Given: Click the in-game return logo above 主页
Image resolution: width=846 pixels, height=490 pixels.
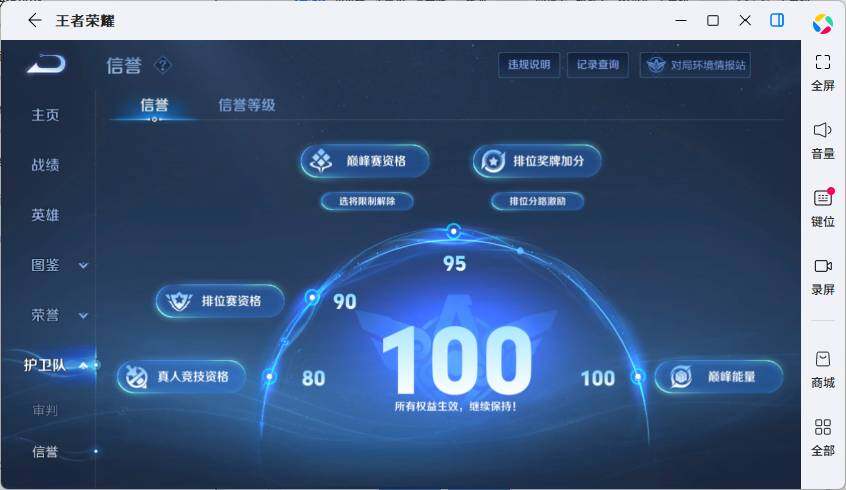Looking at the screenshot, I should (x=46, y=64).
